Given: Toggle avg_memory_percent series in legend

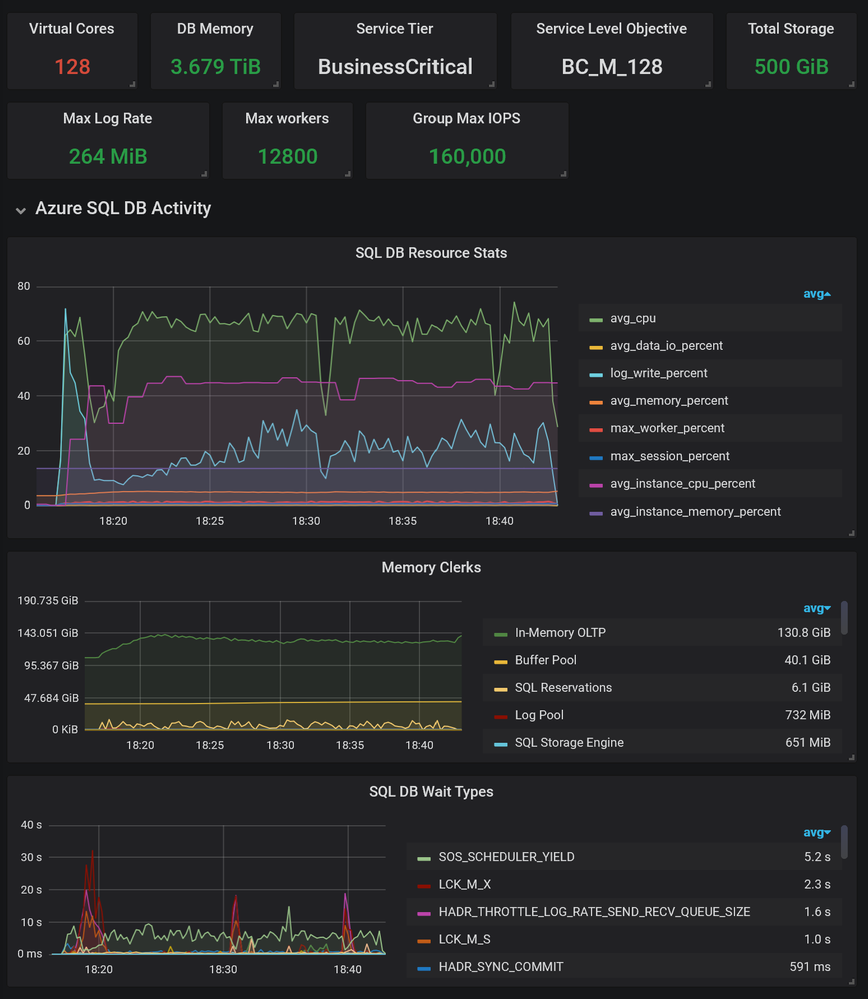Looking at the screenshot, I should (x=669, y=400).
